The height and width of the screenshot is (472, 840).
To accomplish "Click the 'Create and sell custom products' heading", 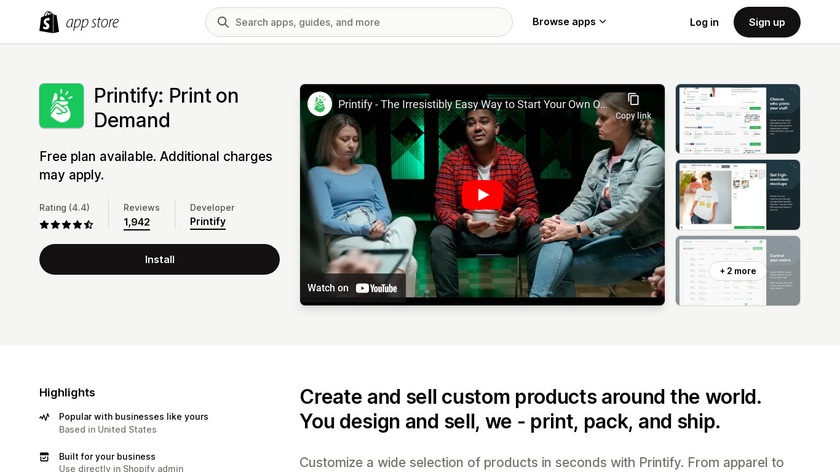I will tap(530, 409).
